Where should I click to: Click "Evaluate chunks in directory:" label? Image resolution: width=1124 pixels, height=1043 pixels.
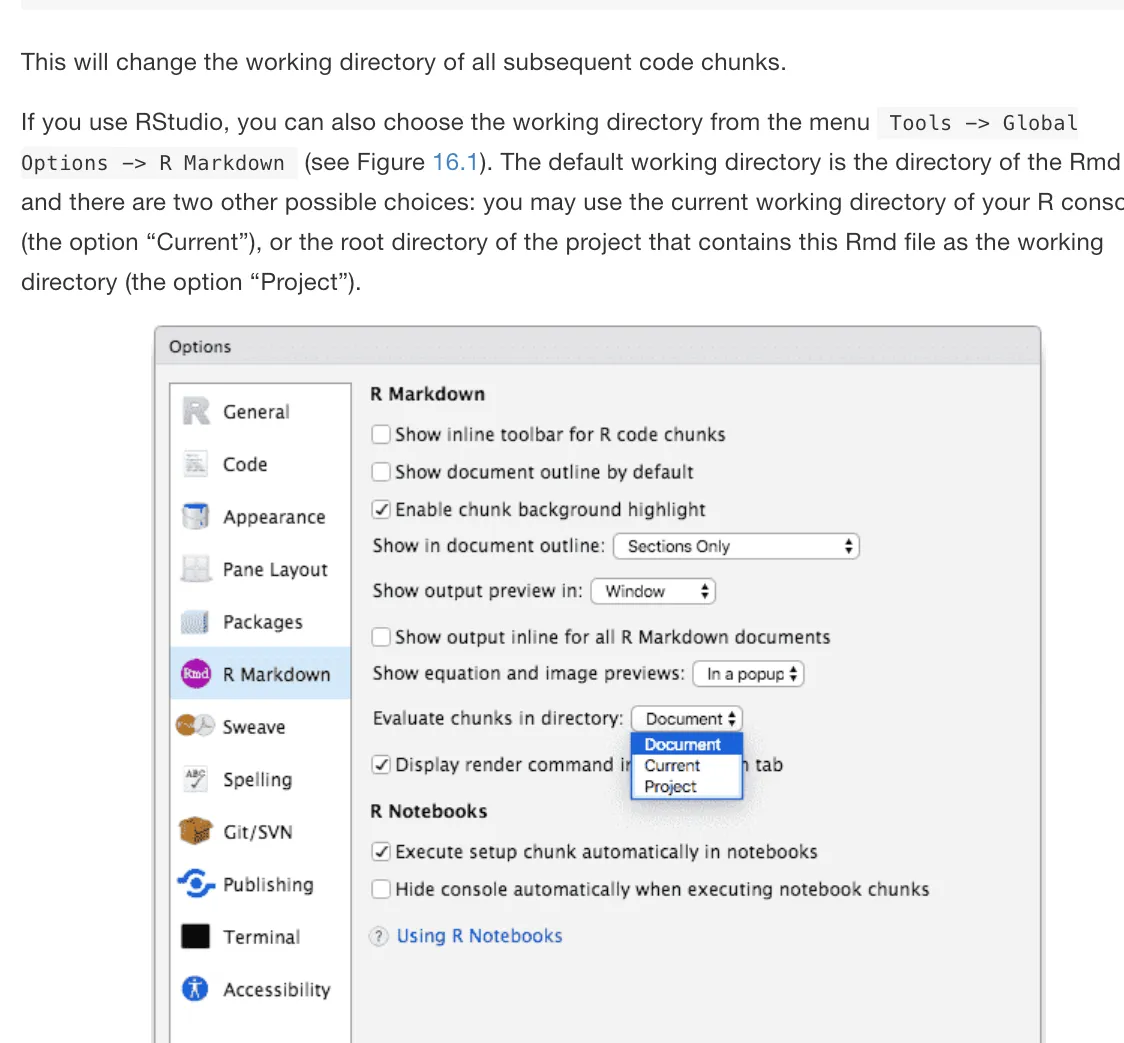497,718
